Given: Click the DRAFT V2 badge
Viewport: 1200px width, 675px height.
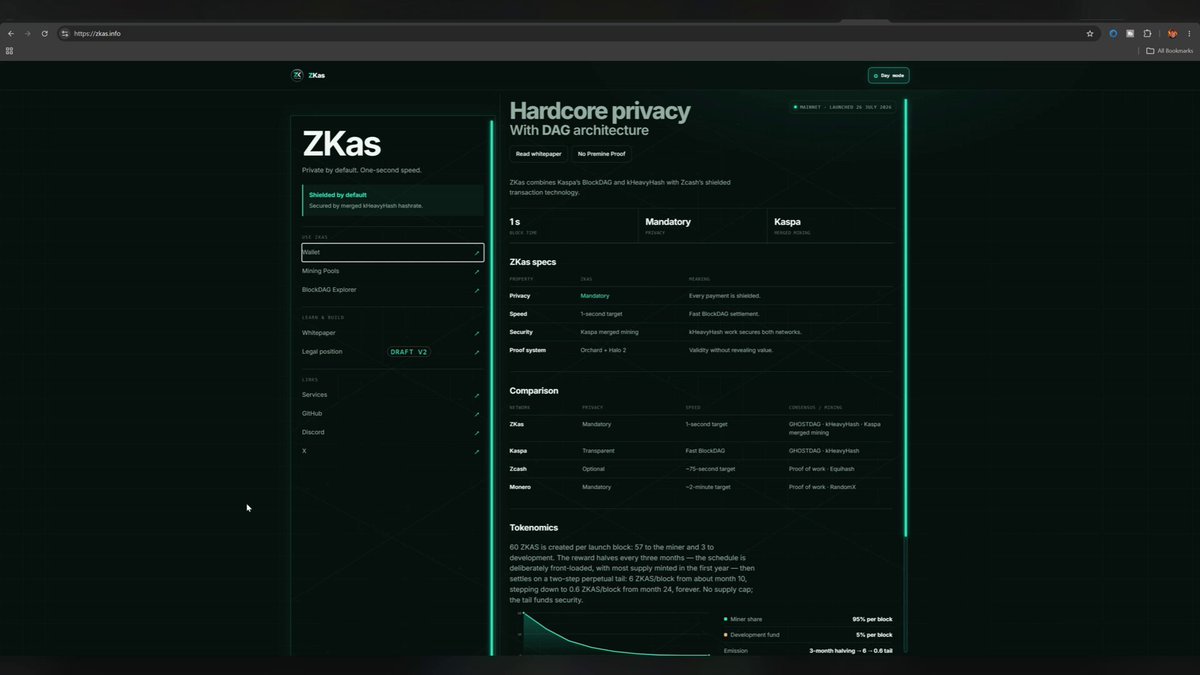Looking at the screenshot, I should pos(409,352).
